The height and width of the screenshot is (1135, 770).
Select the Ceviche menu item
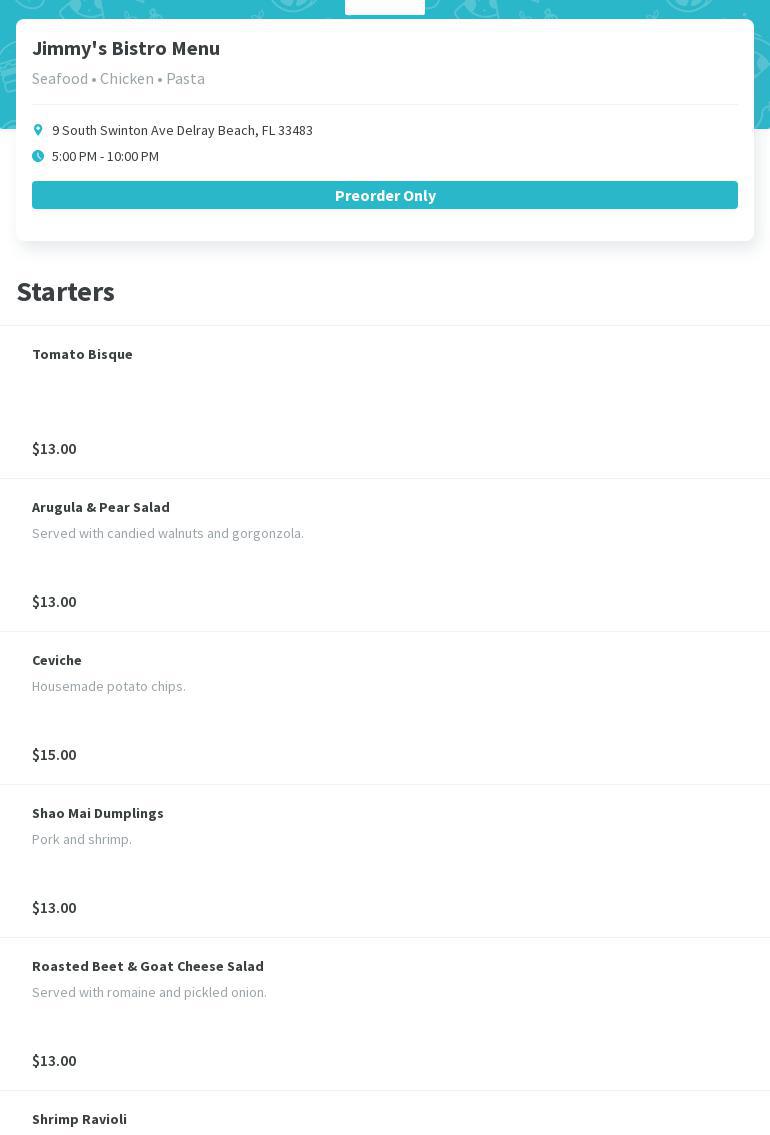(x=57, y=660)
